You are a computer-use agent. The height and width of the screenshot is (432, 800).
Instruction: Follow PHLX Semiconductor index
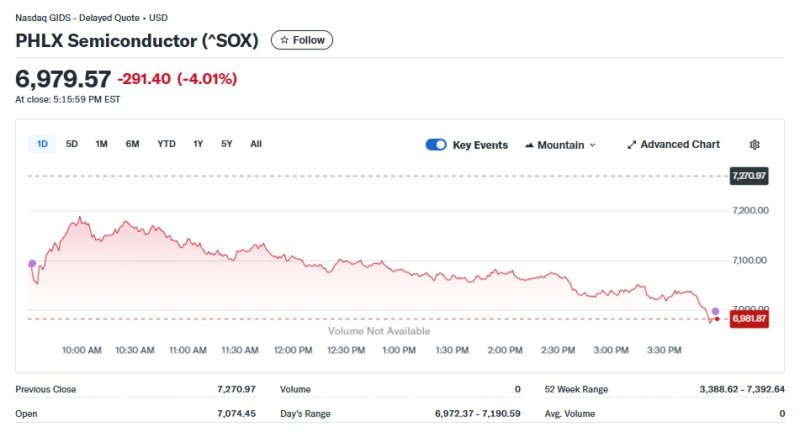click(x=302, y=40)
